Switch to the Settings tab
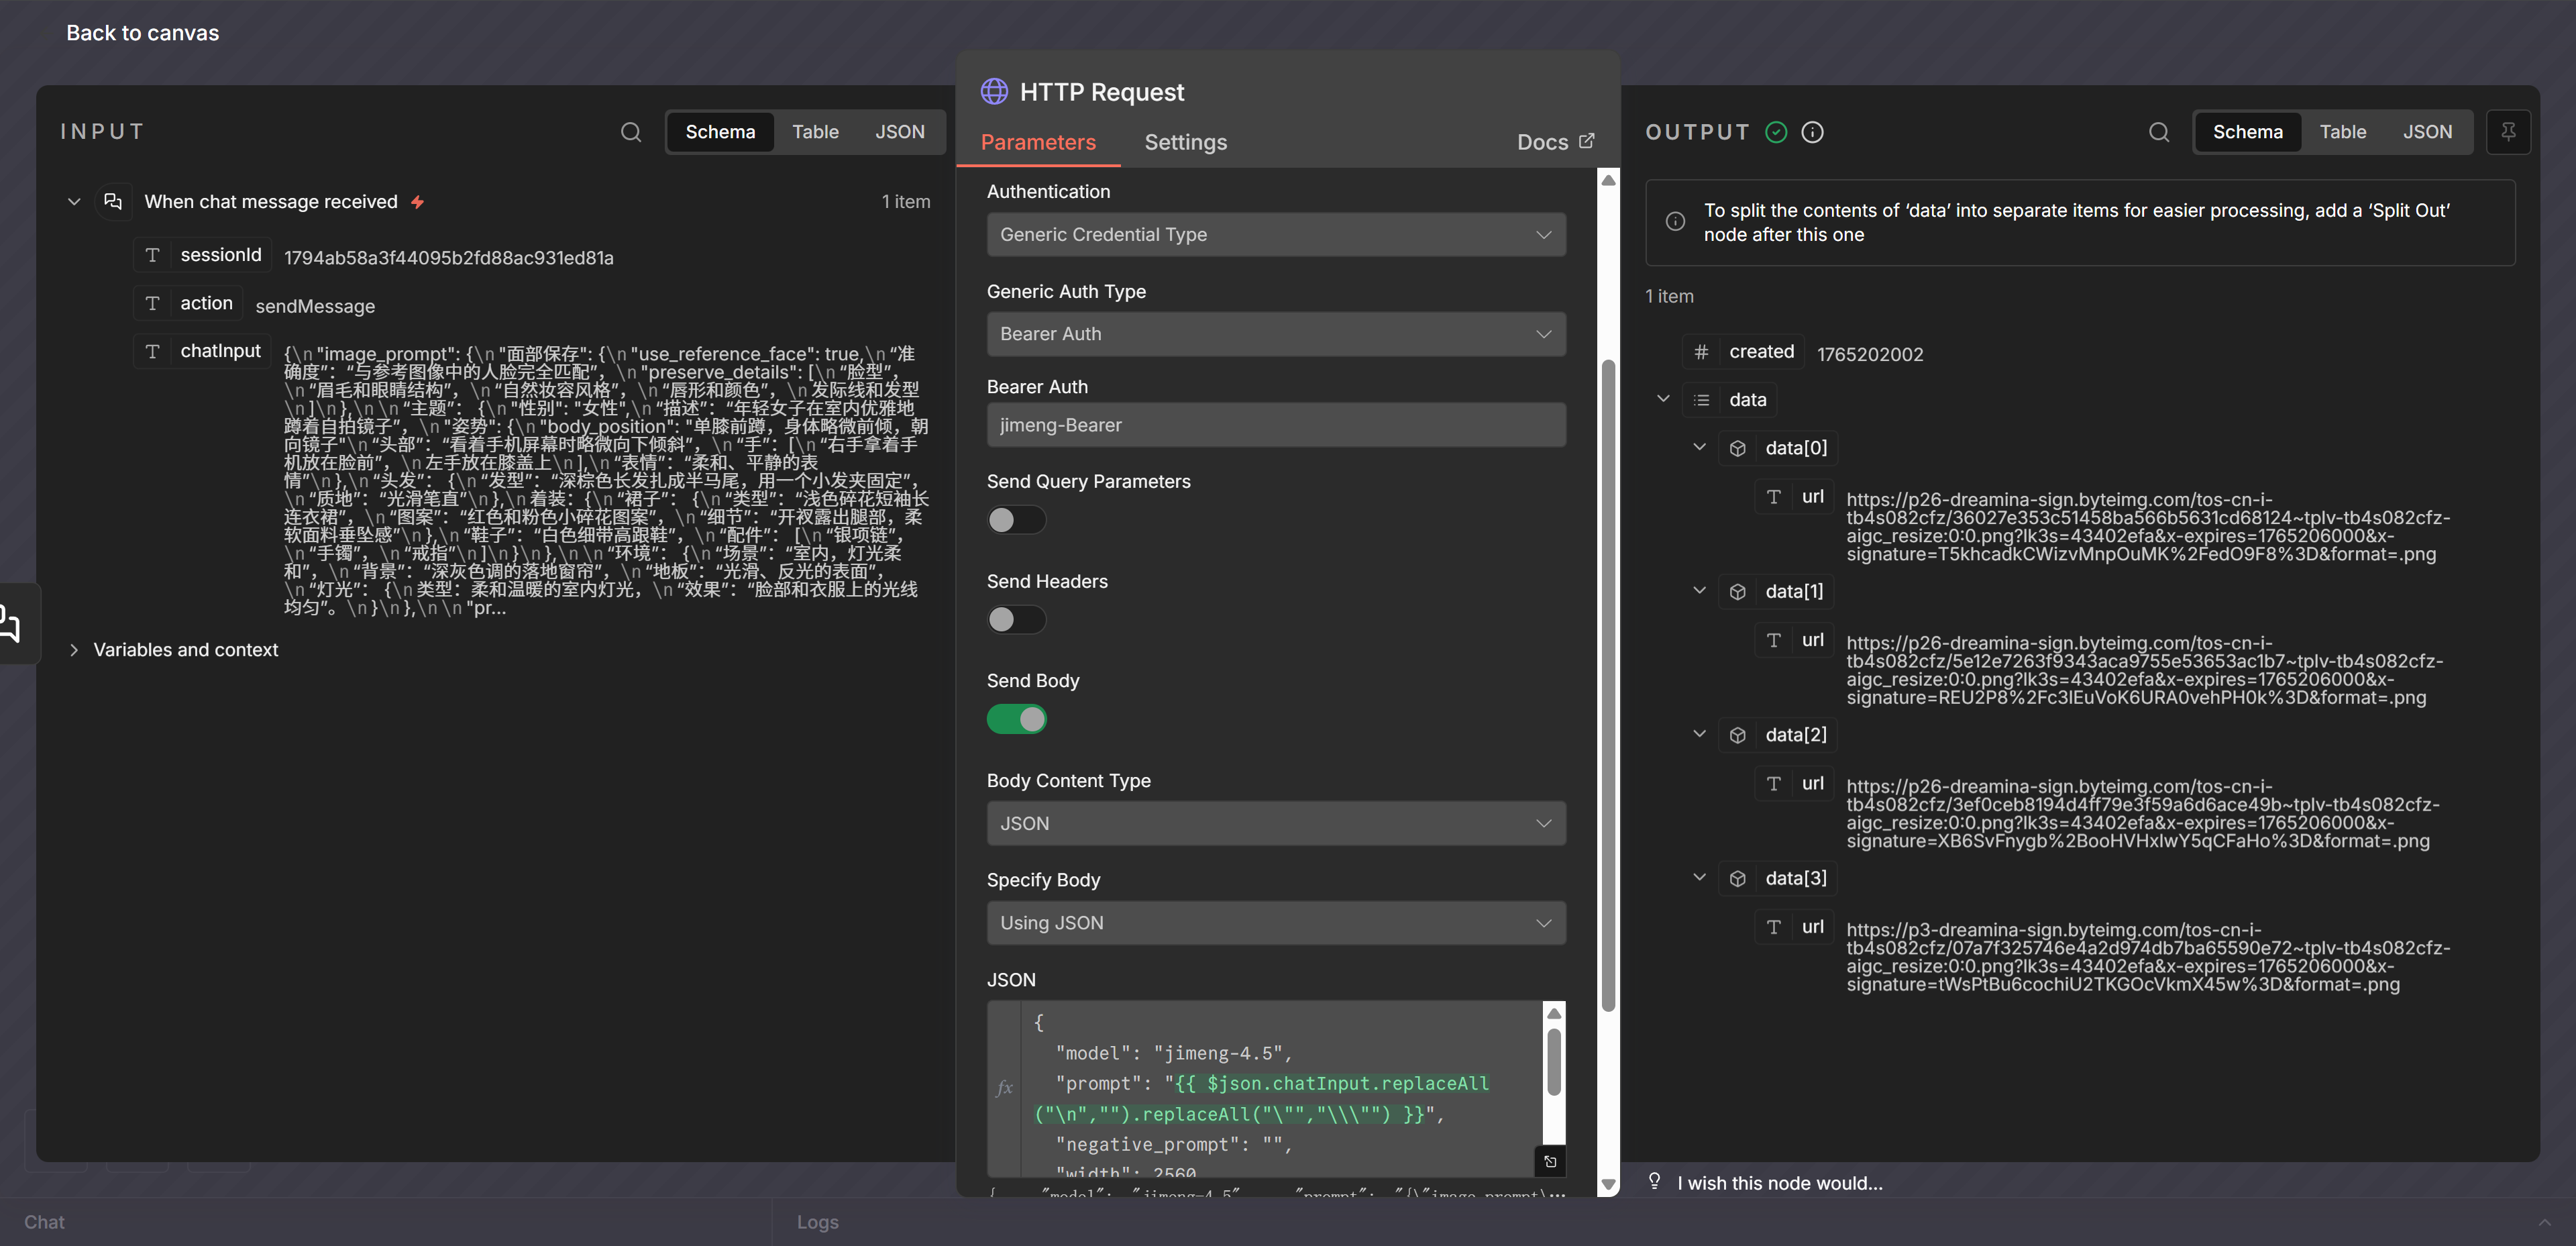The image size is (2576, 1246). [x=1185, y=142]
